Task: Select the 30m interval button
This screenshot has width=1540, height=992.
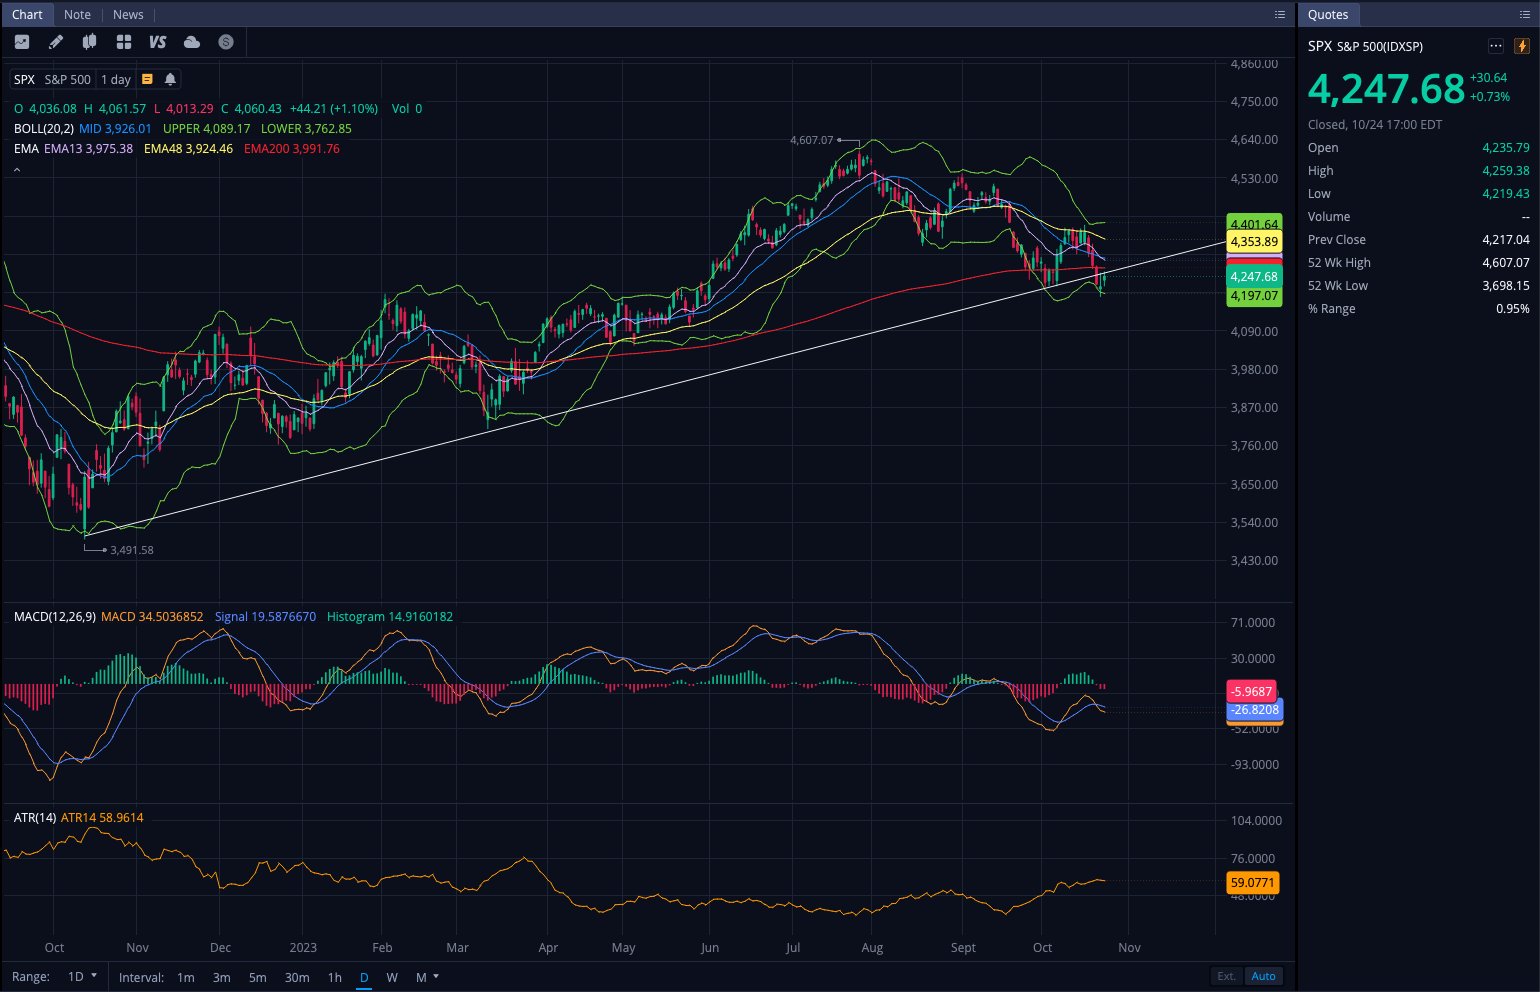Action: click(297, 977)
